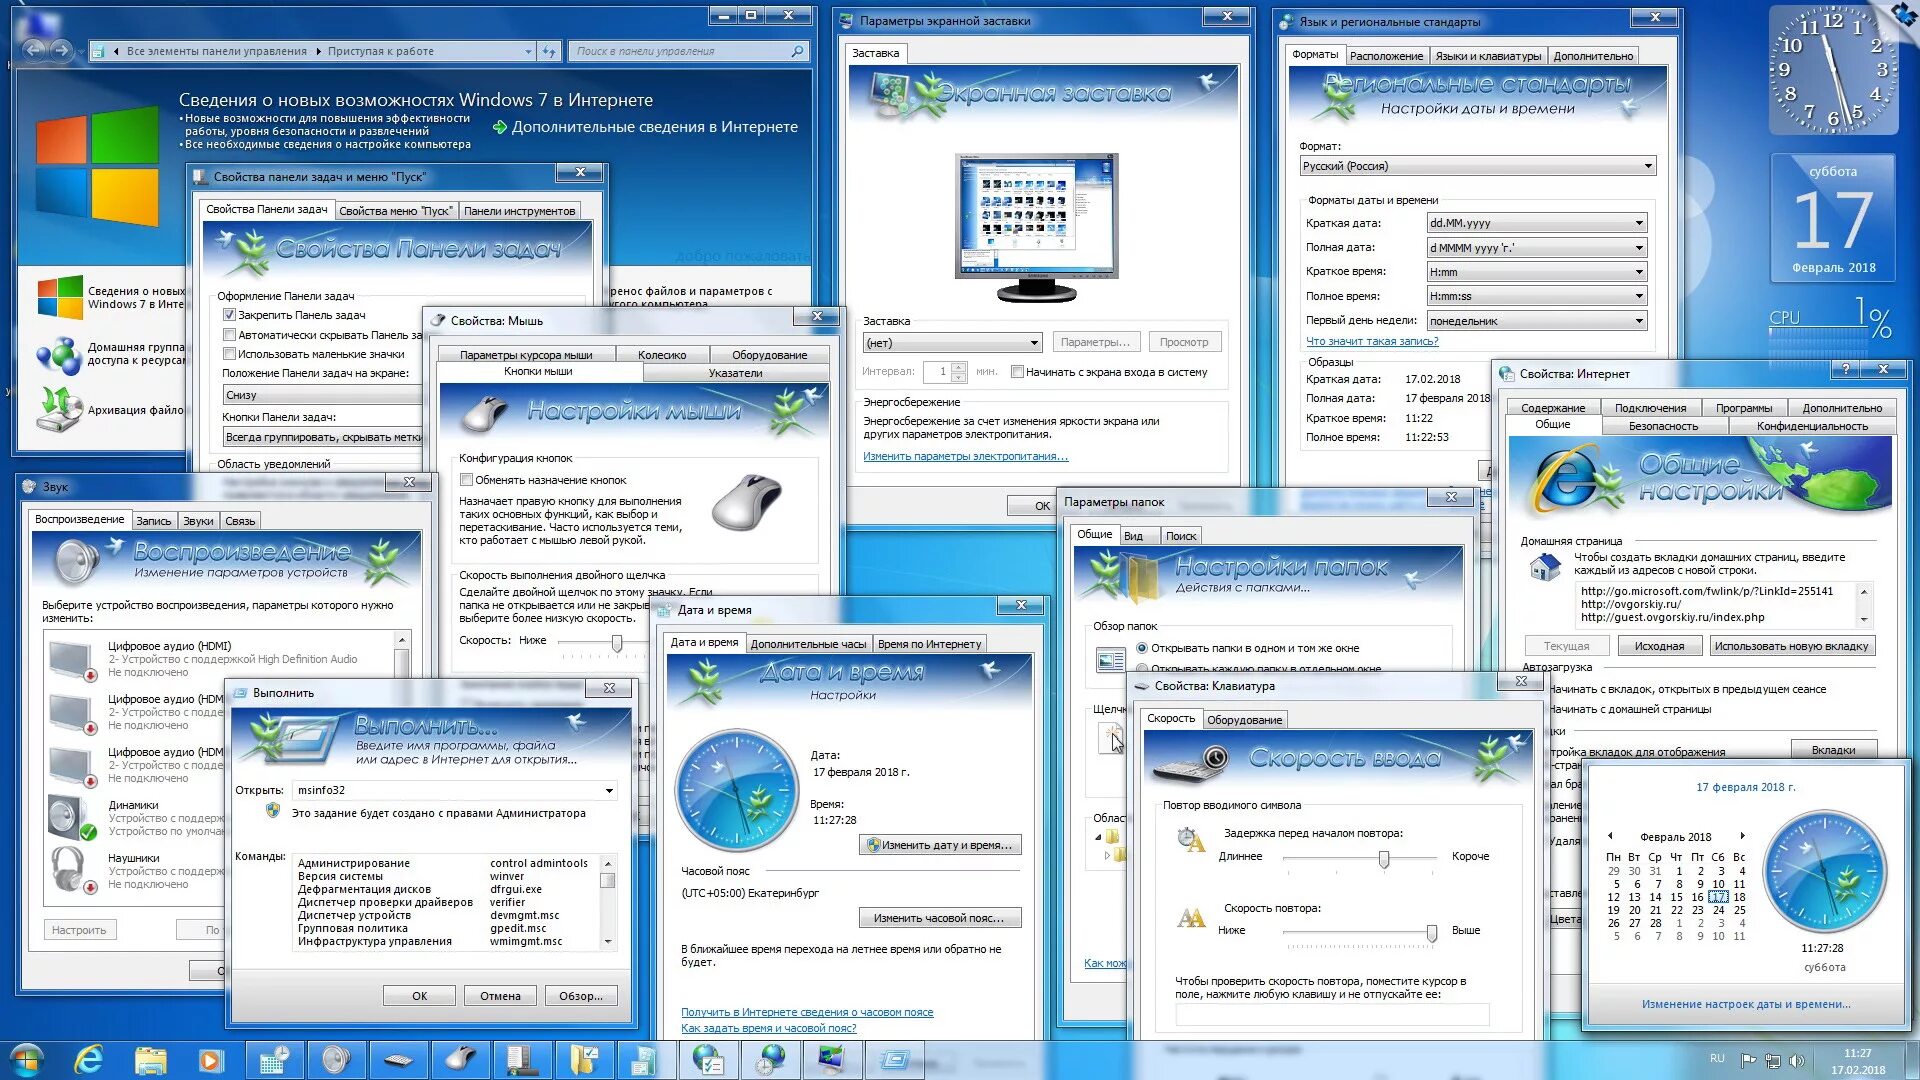Open the Windows Start menu orb
The image size is (1920, 1080).
coord(27,1059)
